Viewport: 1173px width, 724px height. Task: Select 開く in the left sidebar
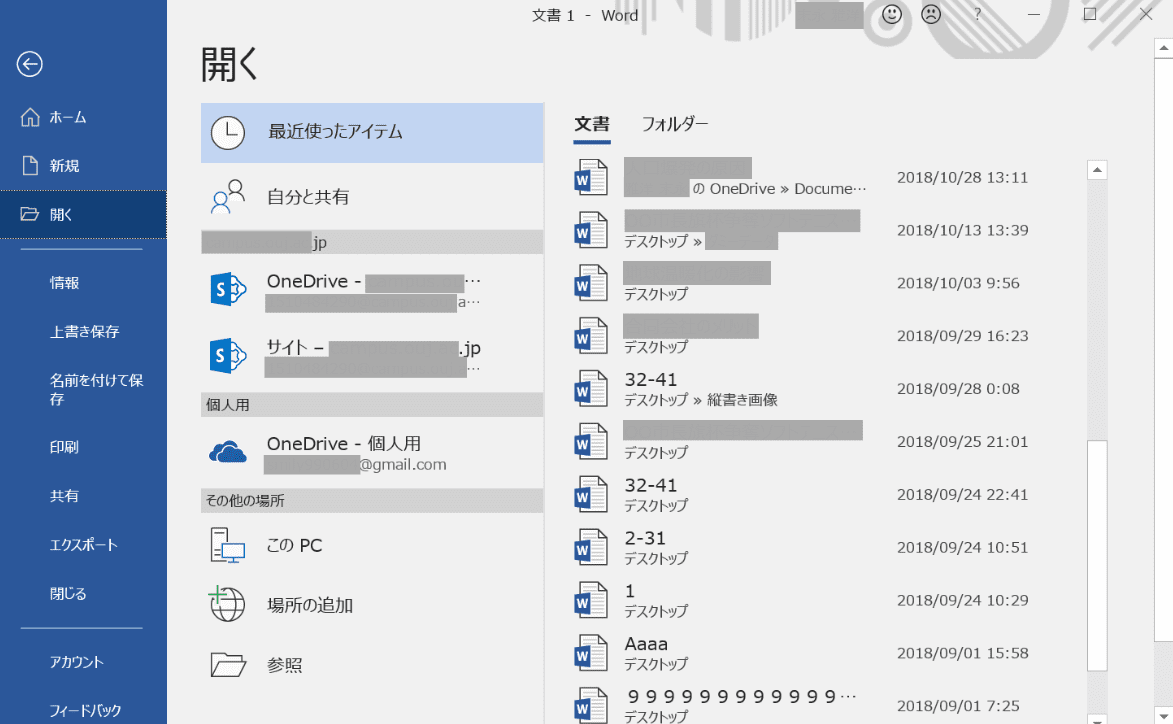(x=83, y=215)
